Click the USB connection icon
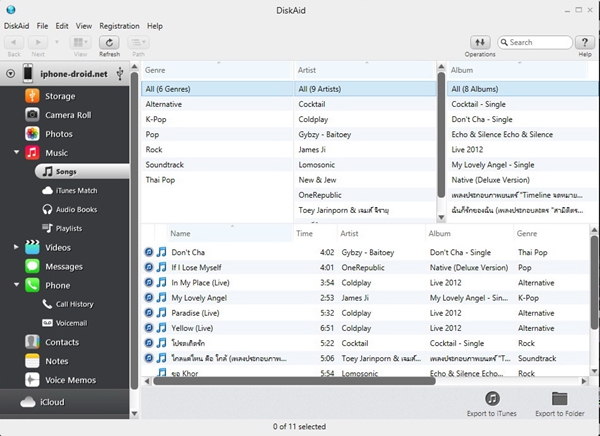600x436 pixels. [120, 73]
